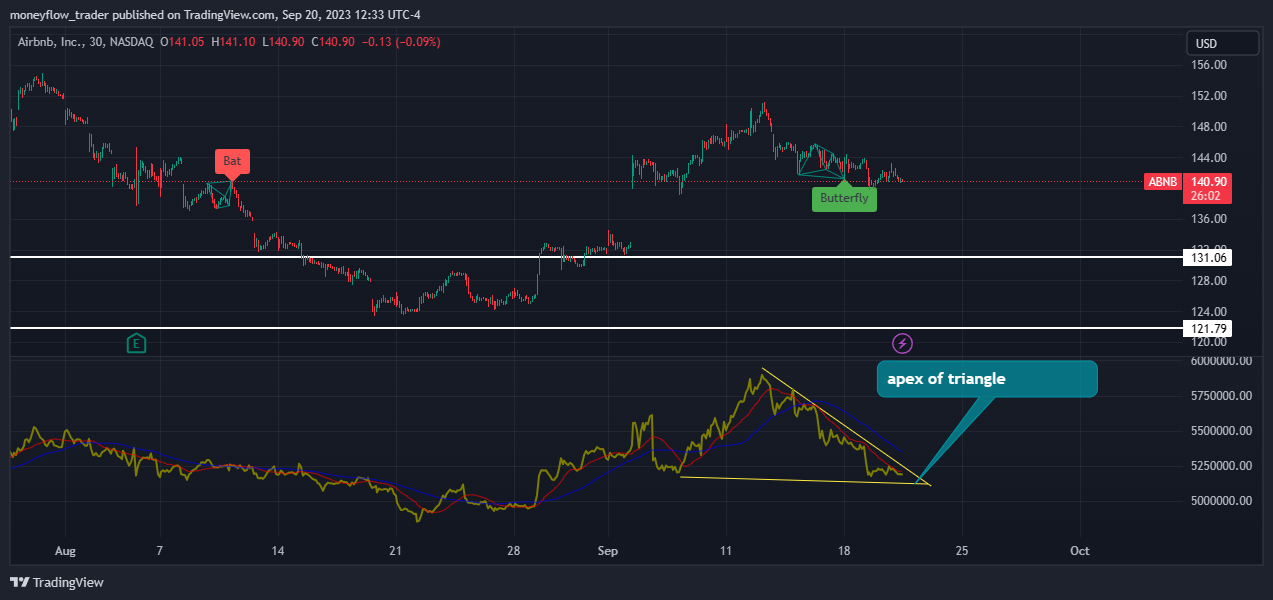Click the 6000000.00 indicator axis value
Viewport: 1273px width, 600px height.
[x=1221, y=361]
